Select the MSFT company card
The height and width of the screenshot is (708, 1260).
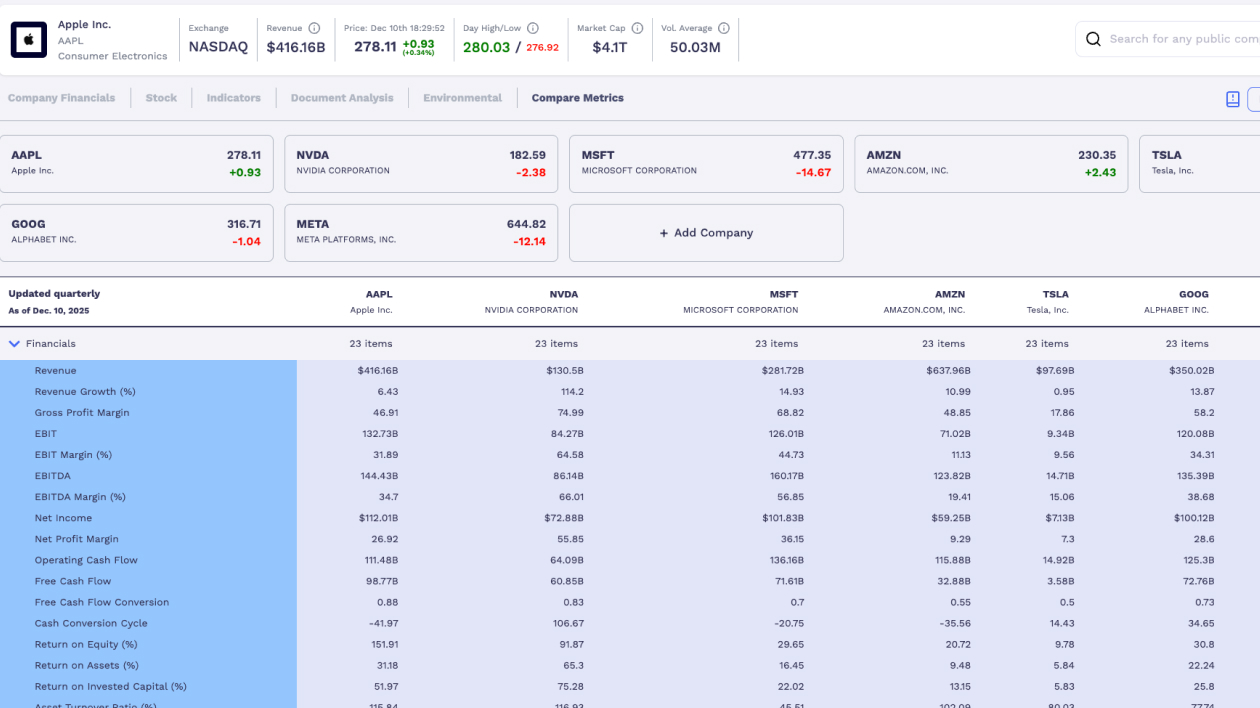(x=706, y=164)
